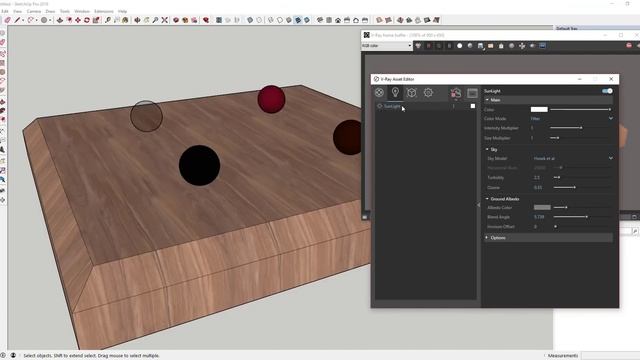Select the Push/Pull tool
The image size is (640, 360).
[60, 20]
